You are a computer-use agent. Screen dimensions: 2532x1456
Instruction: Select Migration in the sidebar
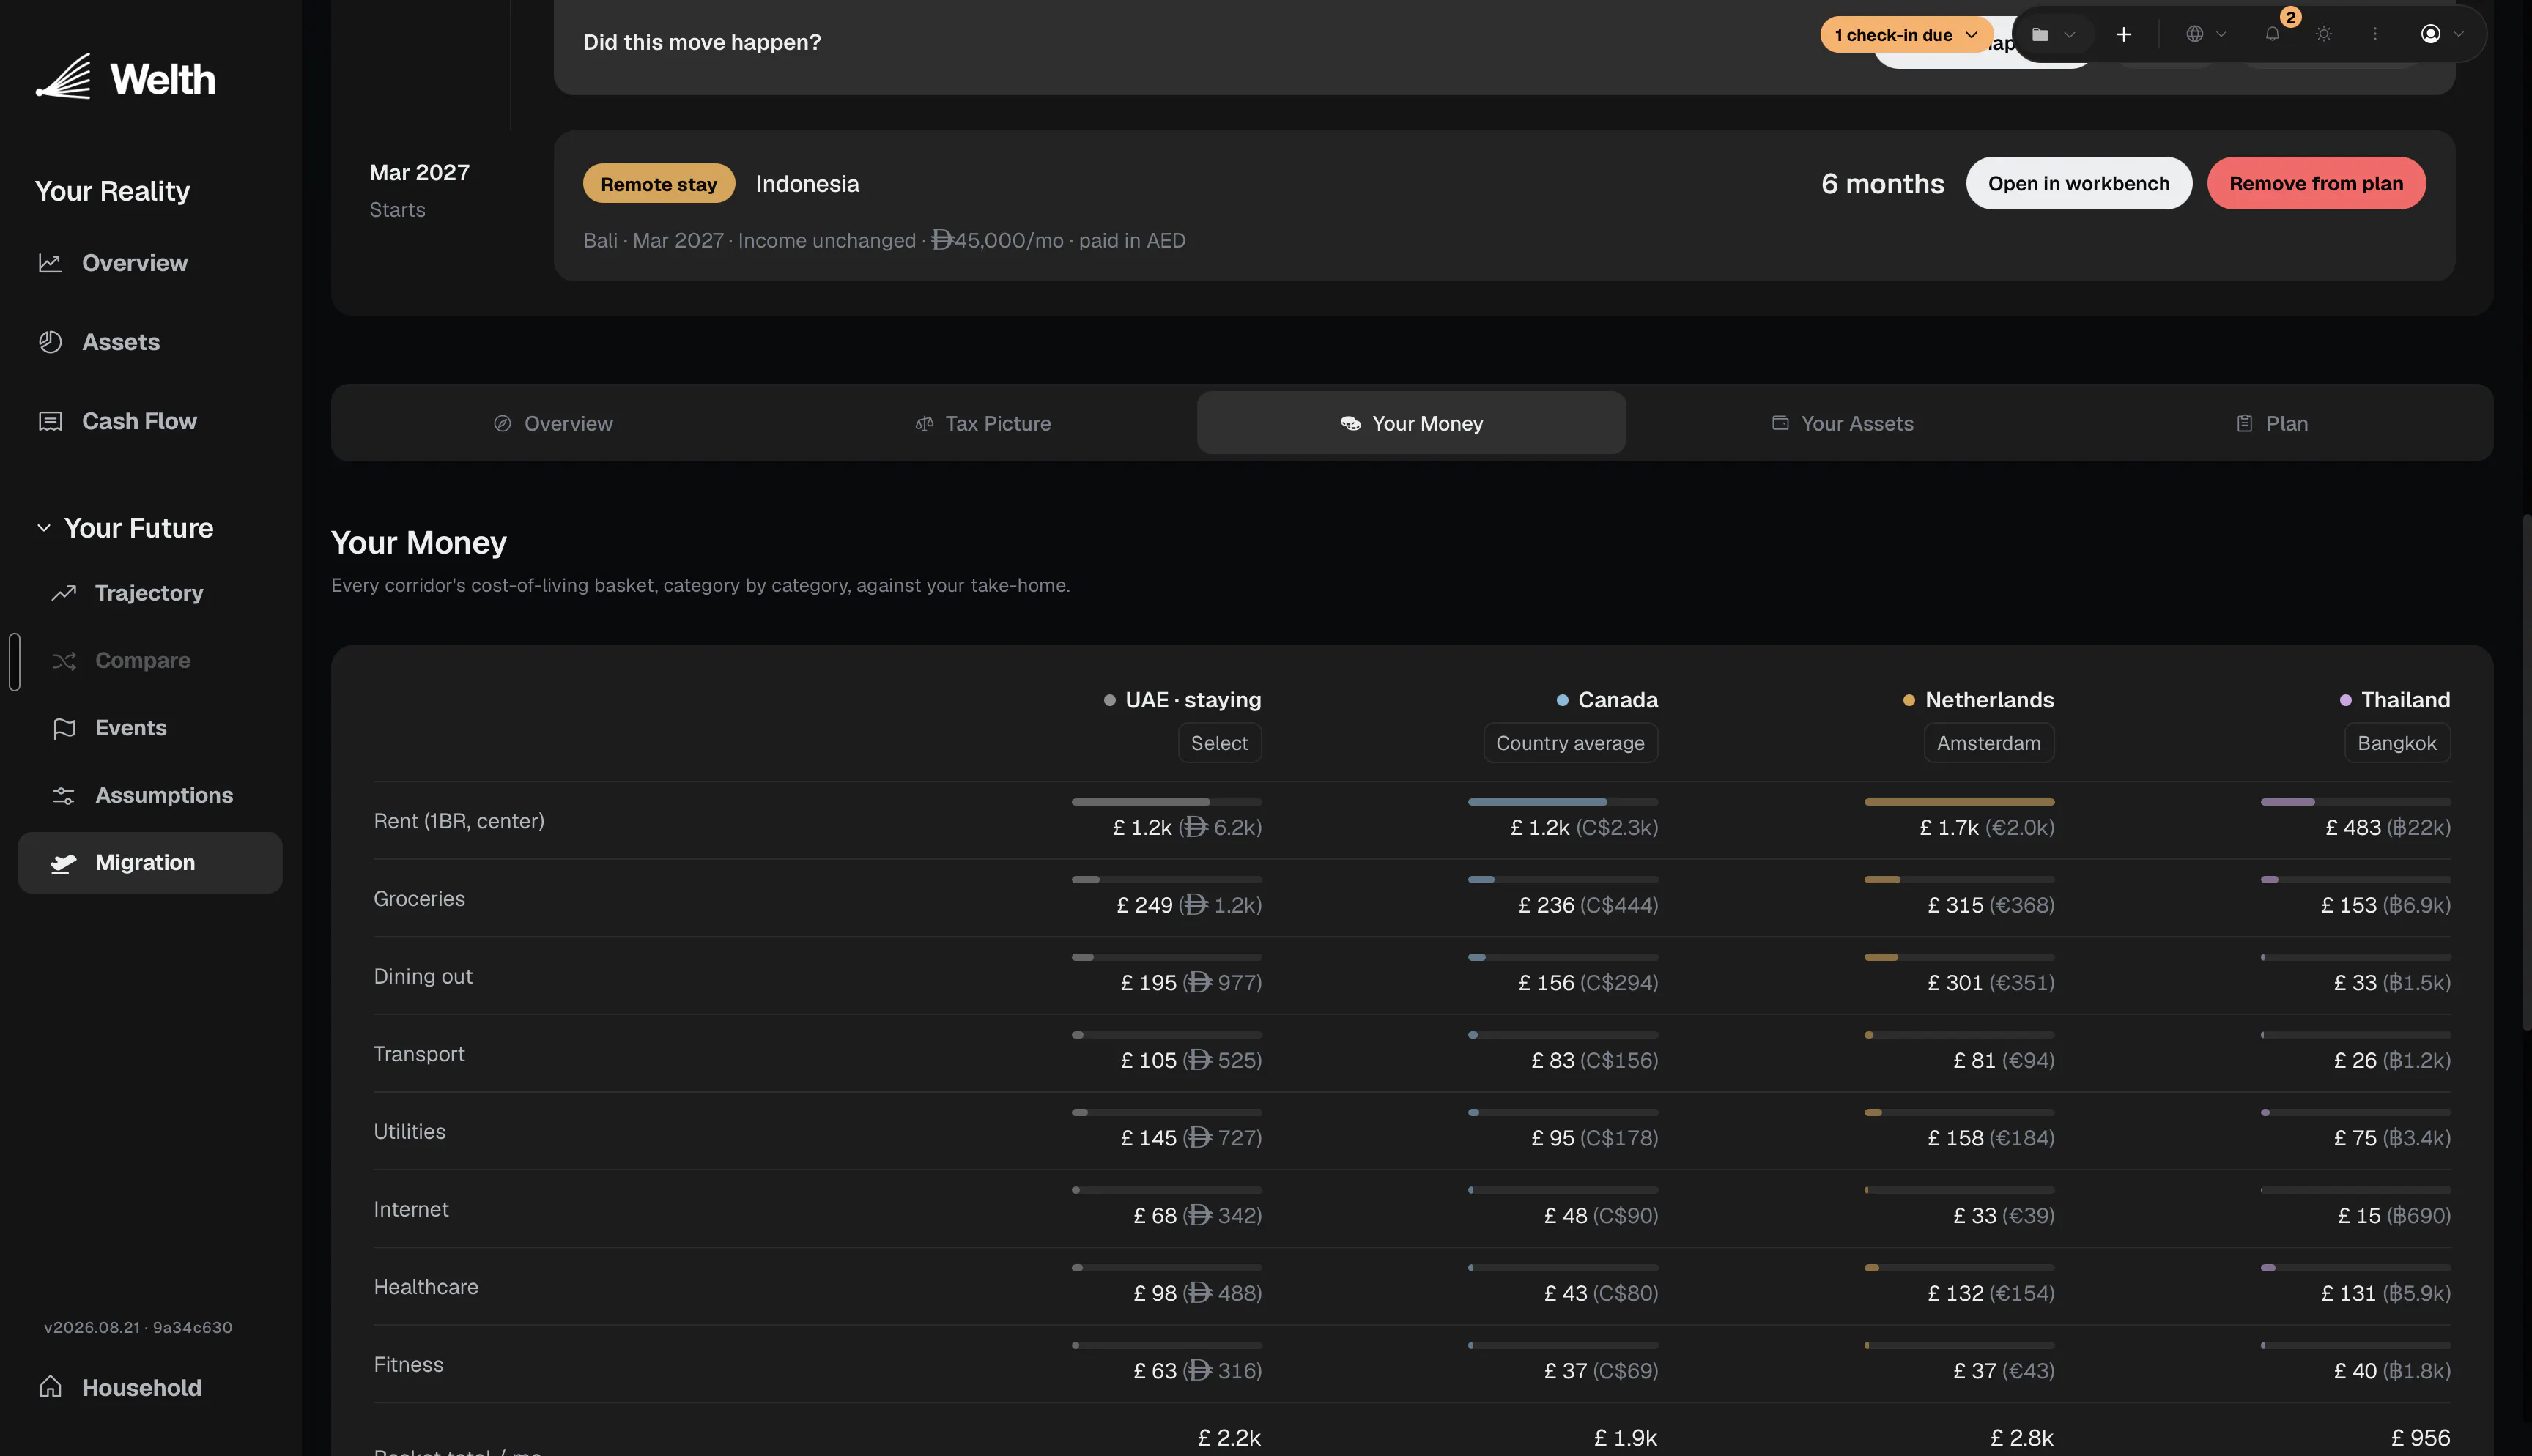tap(150, 862)
